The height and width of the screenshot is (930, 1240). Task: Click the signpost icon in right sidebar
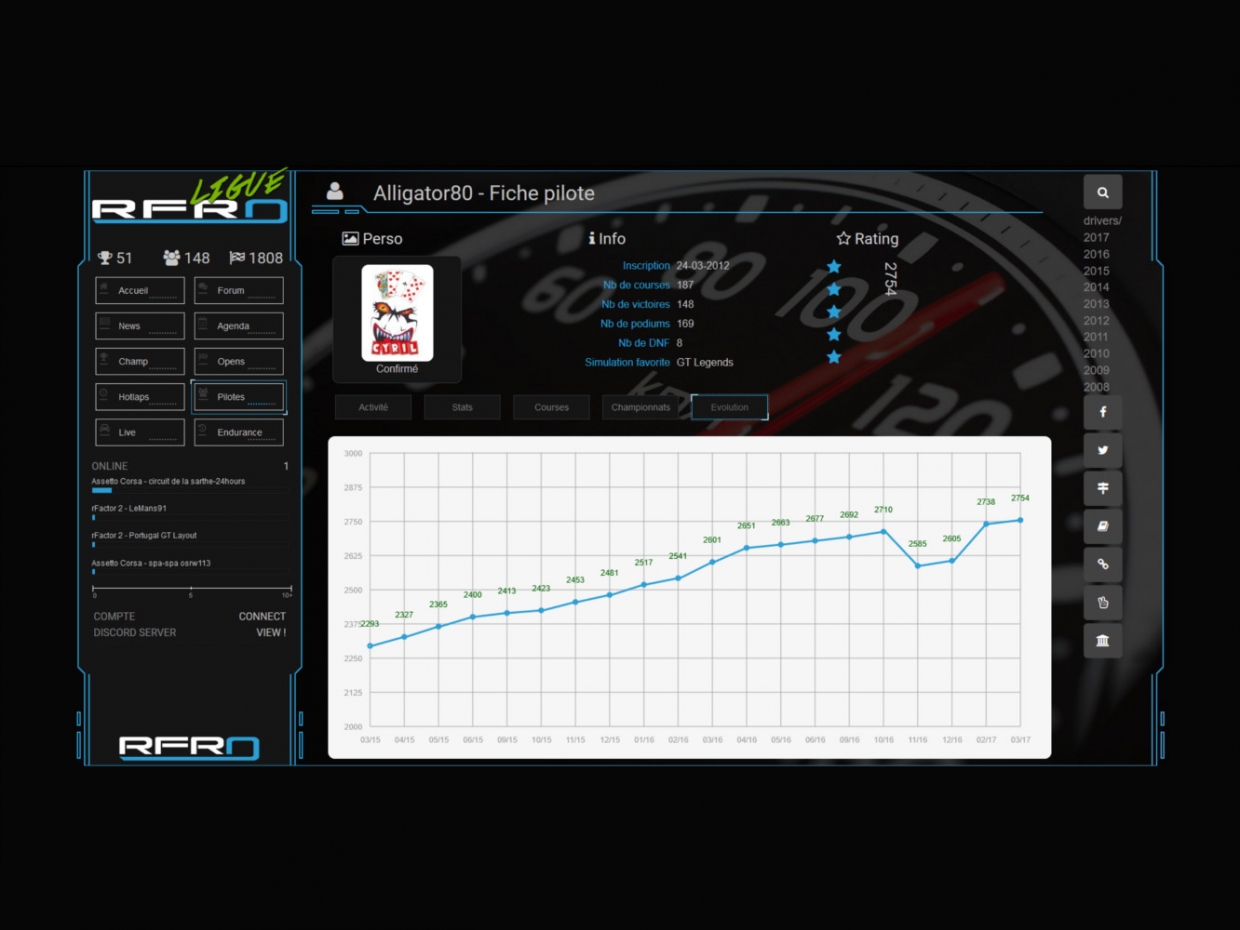[x=1102, y=488]
